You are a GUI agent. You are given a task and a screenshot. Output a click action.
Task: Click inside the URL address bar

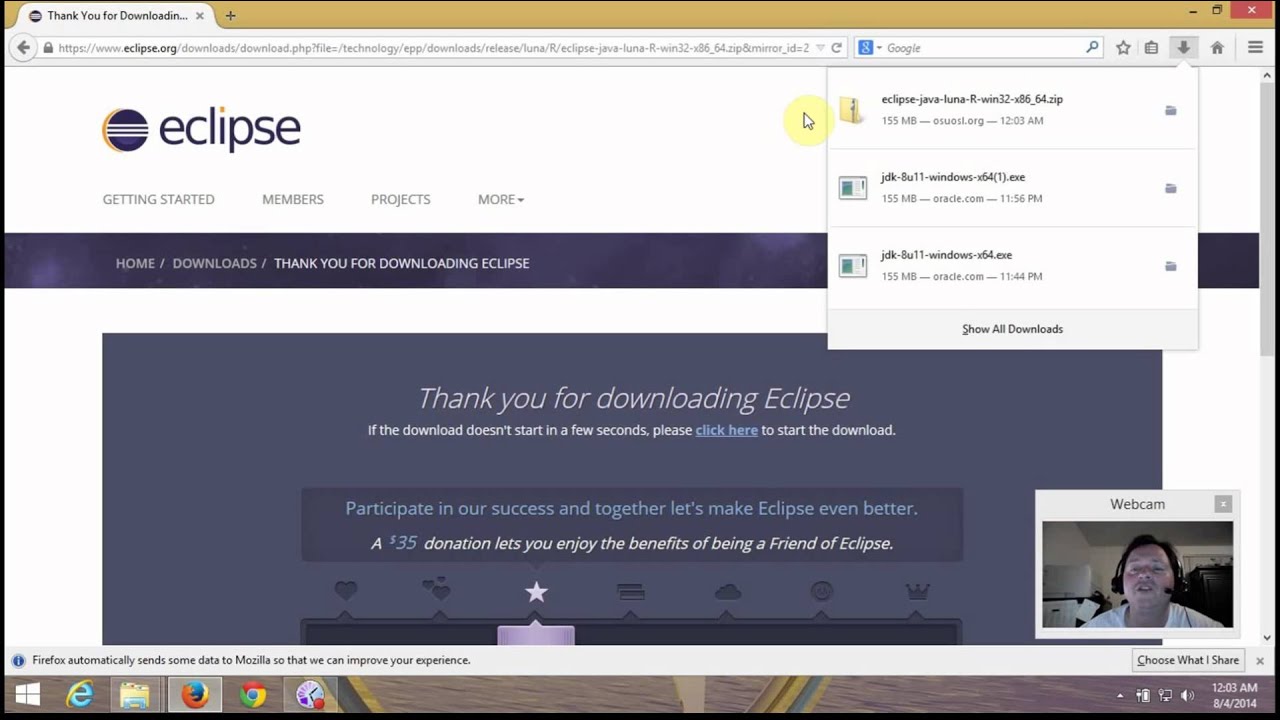434,47
